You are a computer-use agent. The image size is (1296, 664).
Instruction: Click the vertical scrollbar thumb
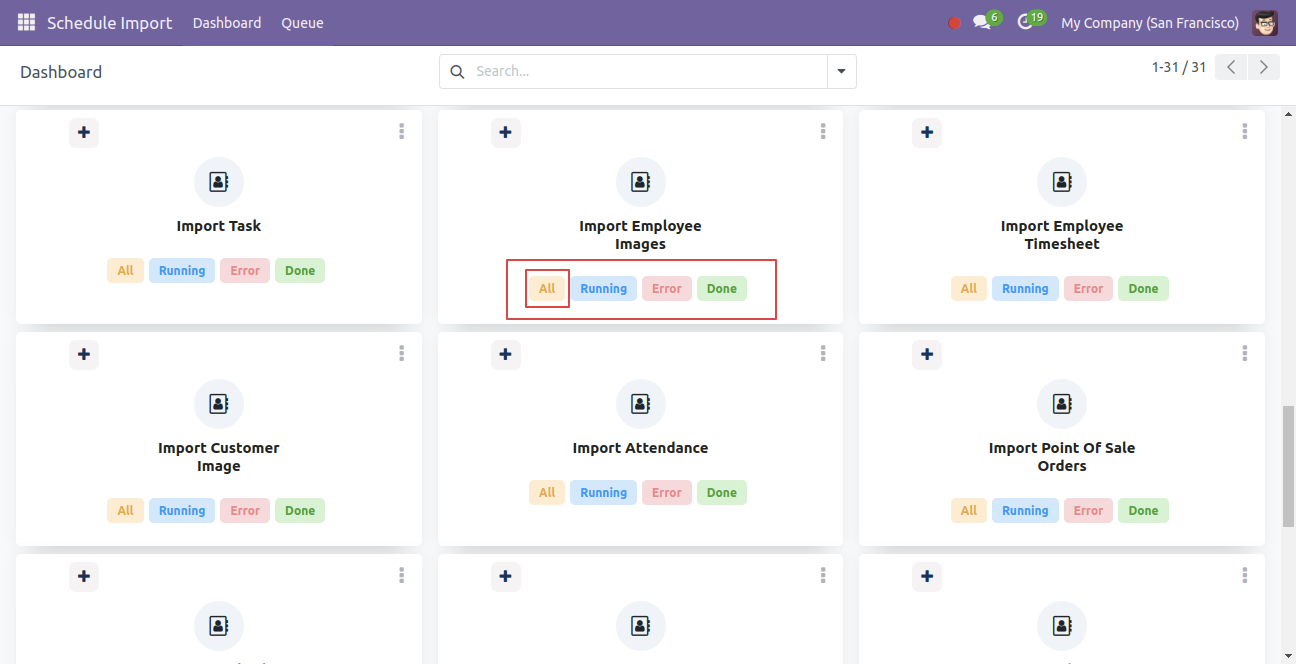(1288, 466)
